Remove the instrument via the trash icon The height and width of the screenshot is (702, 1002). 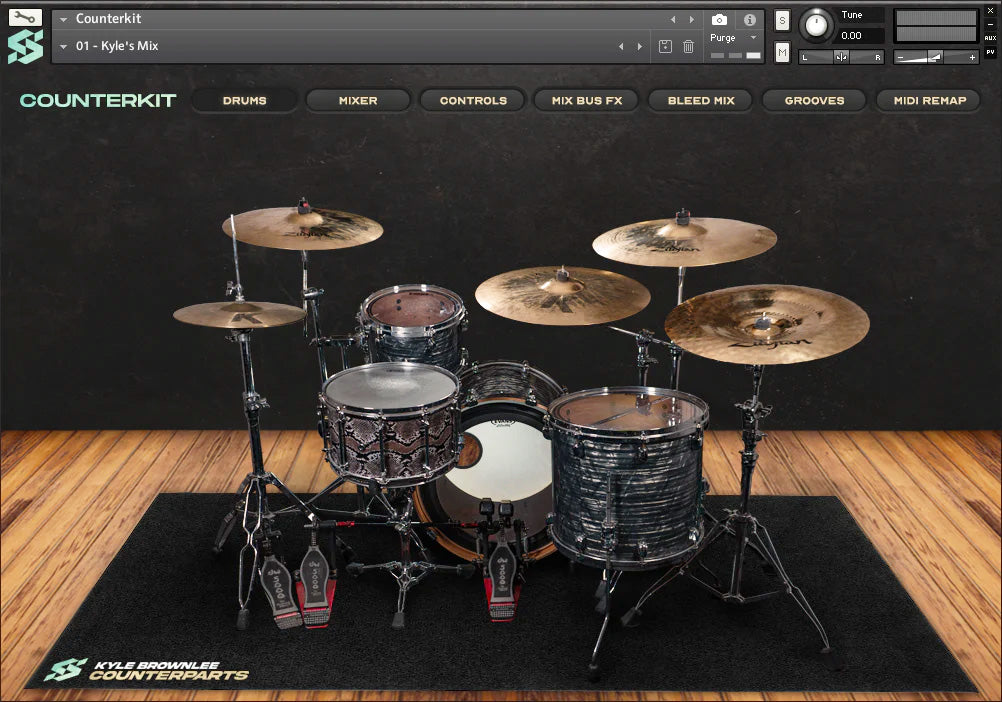pos(690,46)
